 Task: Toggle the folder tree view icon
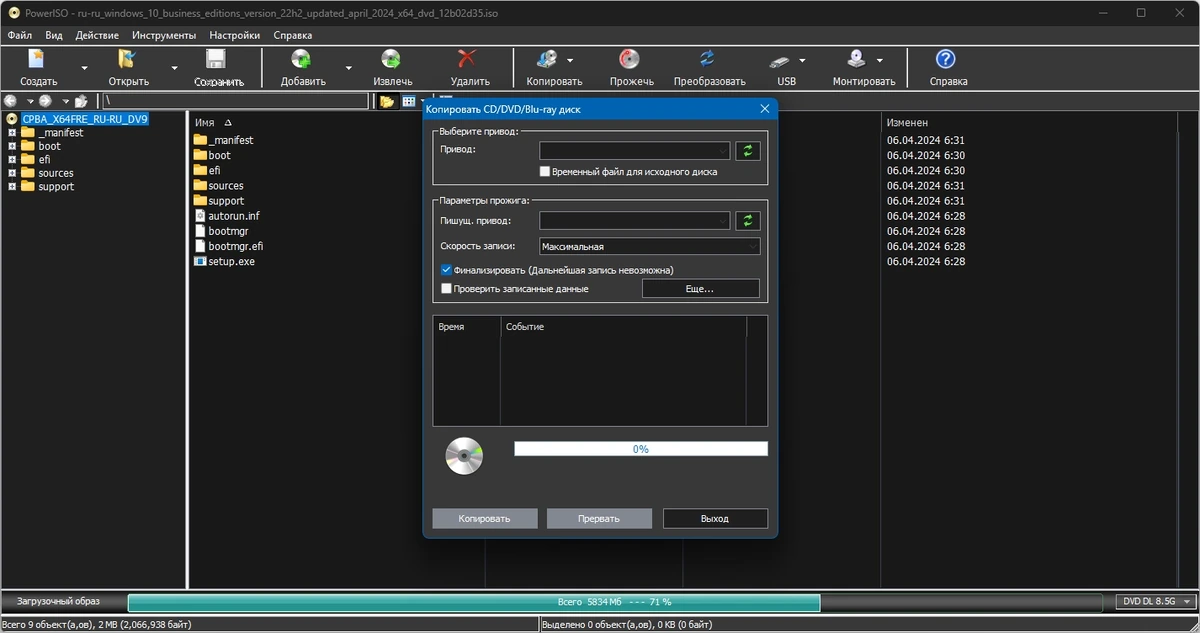(x=387, y=101)
